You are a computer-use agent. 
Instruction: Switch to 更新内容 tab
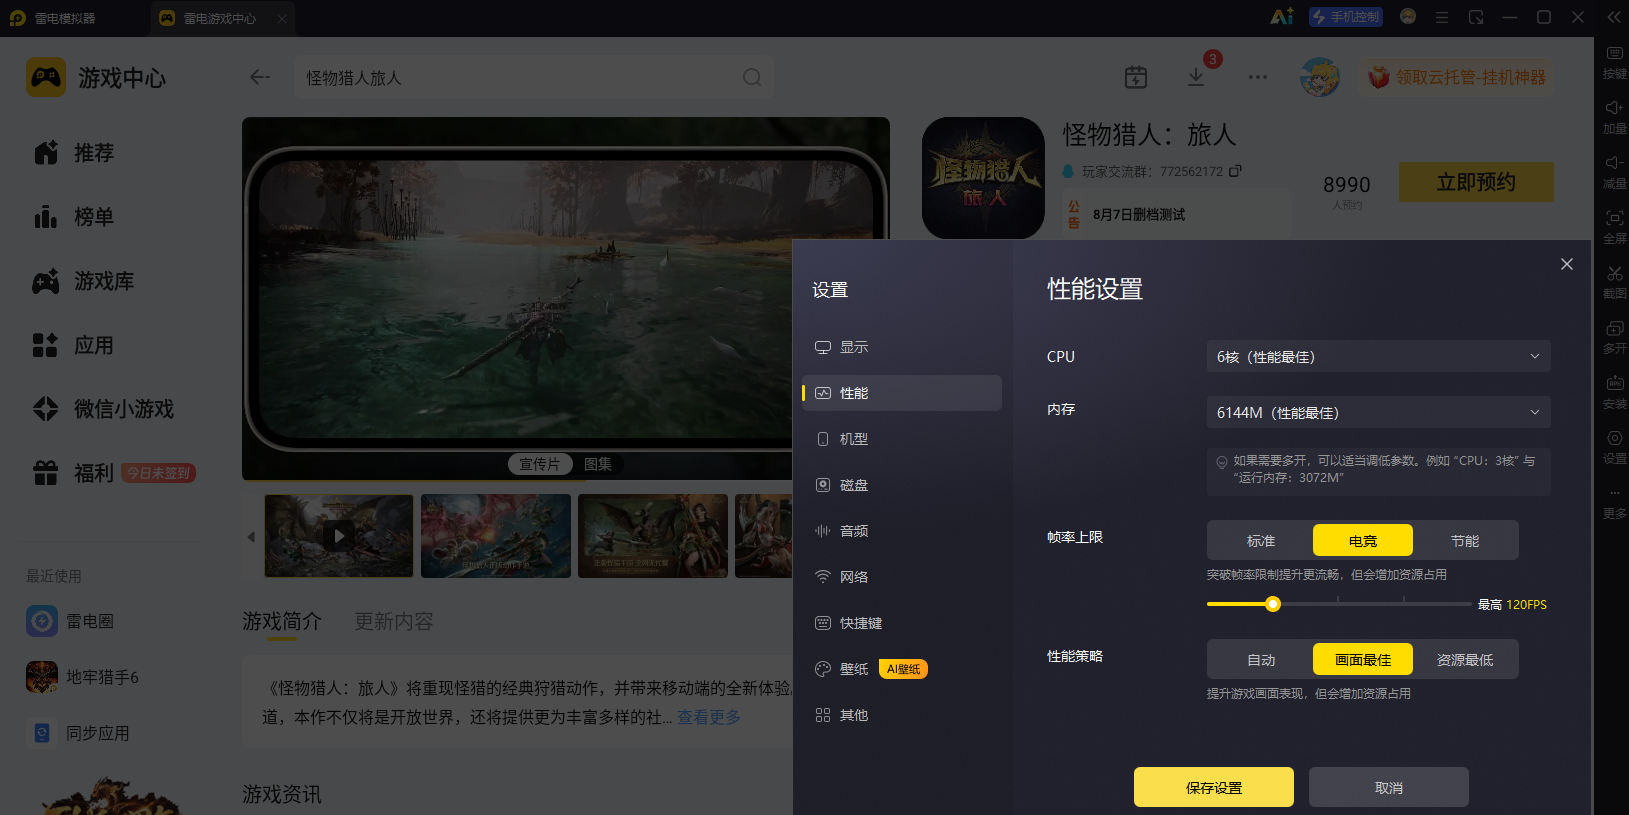point(394,621)
